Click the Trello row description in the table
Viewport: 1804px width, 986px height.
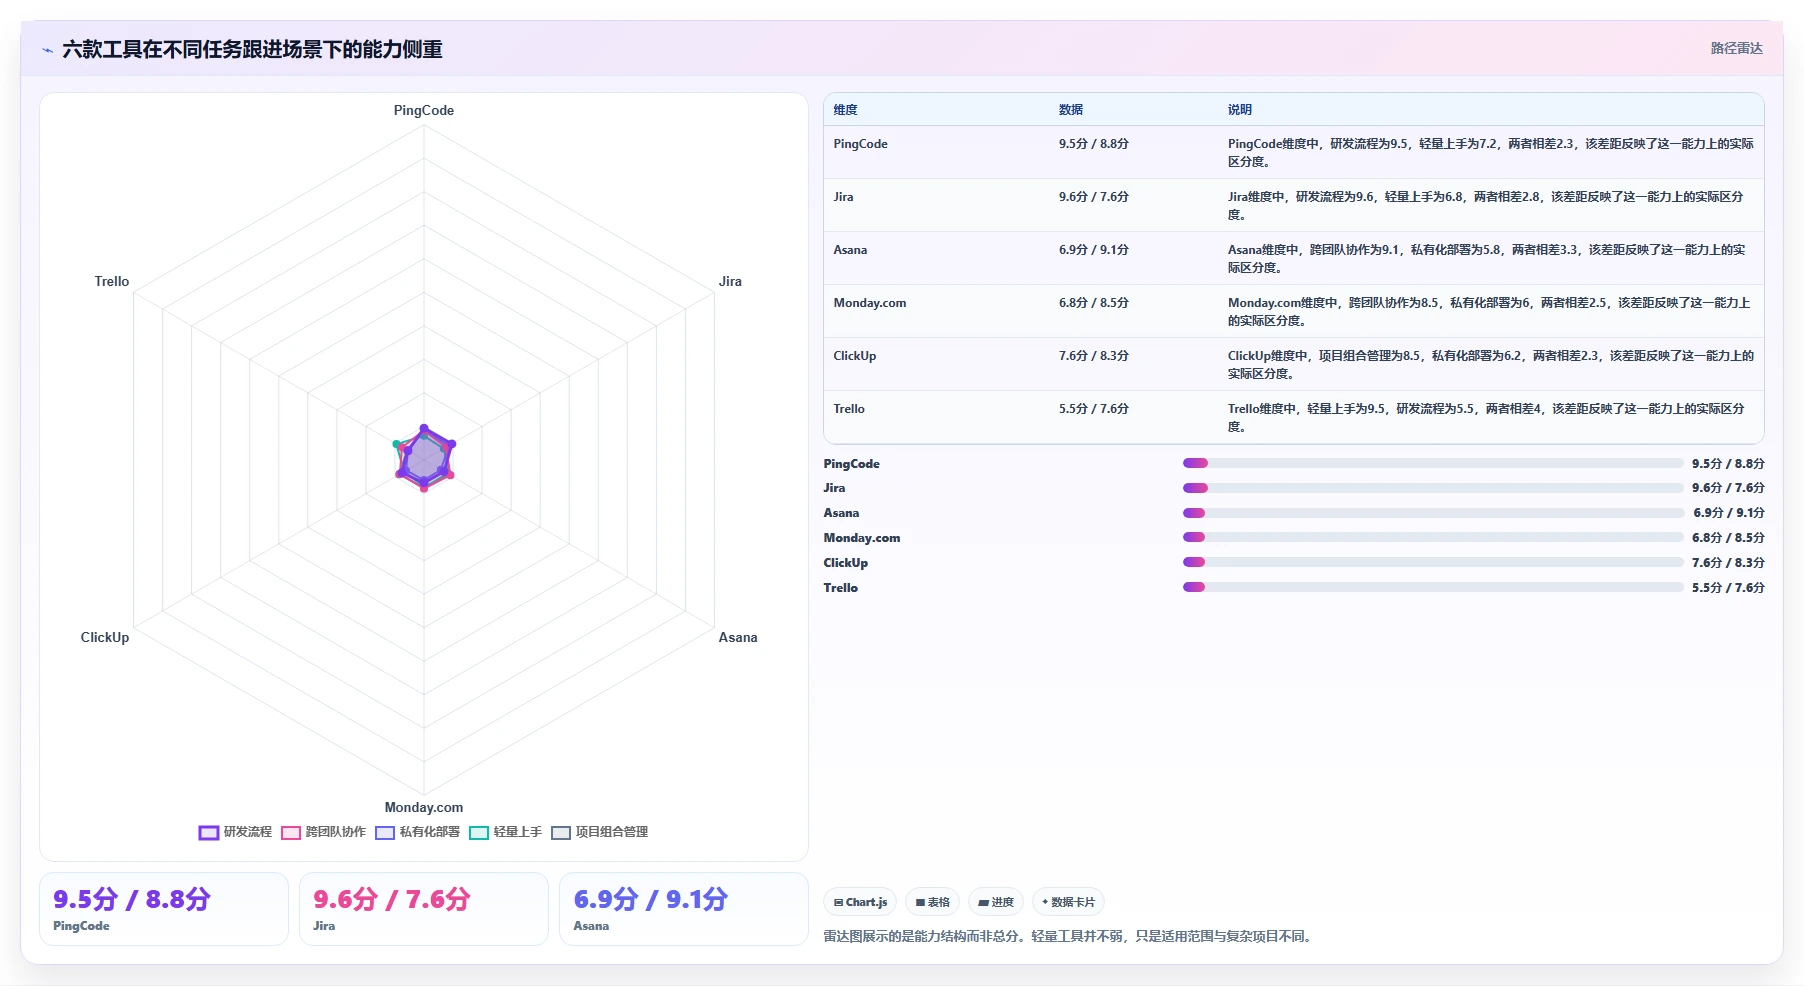pyautogui.click(x=1486, y=418)
